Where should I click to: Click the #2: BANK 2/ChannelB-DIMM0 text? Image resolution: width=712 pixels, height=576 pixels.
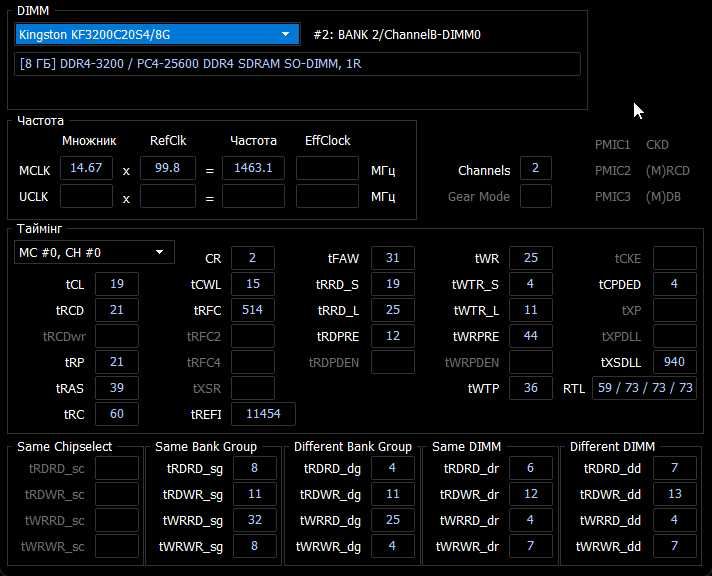click(x=397, y=35)
